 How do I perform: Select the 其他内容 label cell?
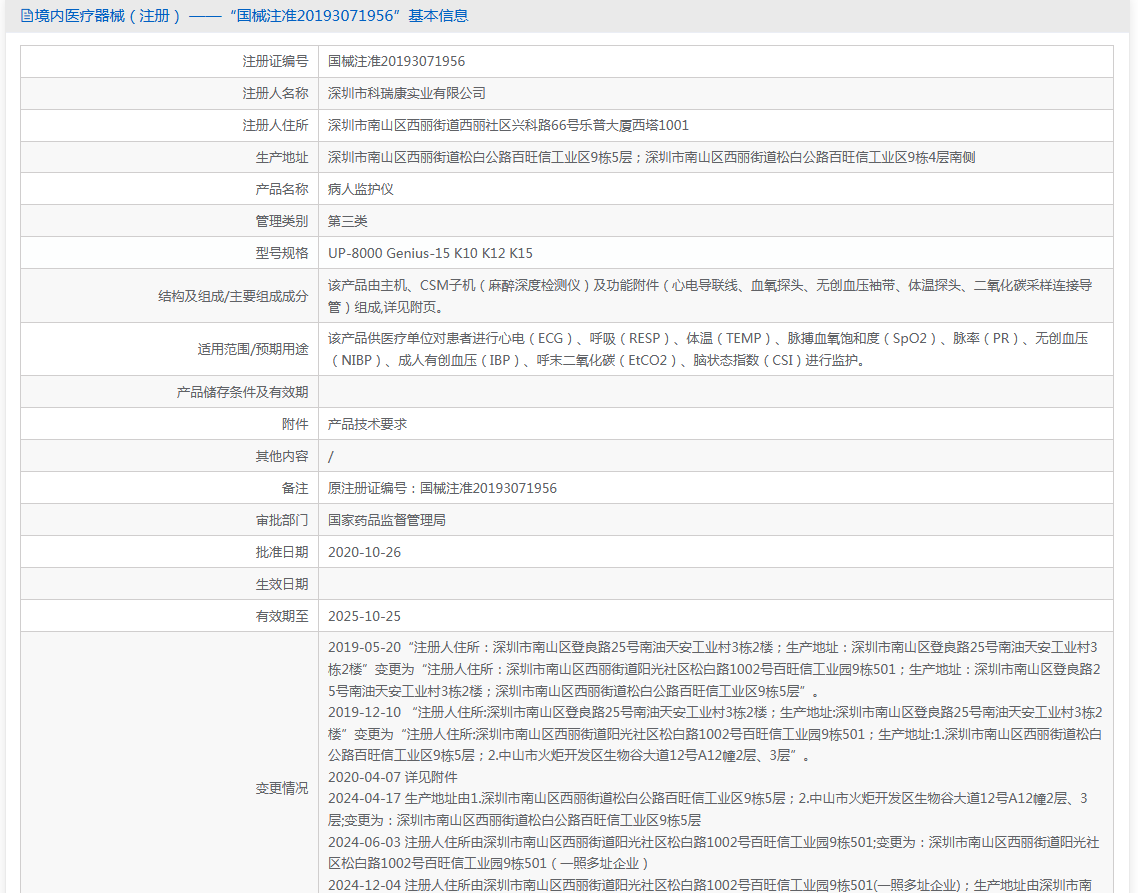[169, 457]
